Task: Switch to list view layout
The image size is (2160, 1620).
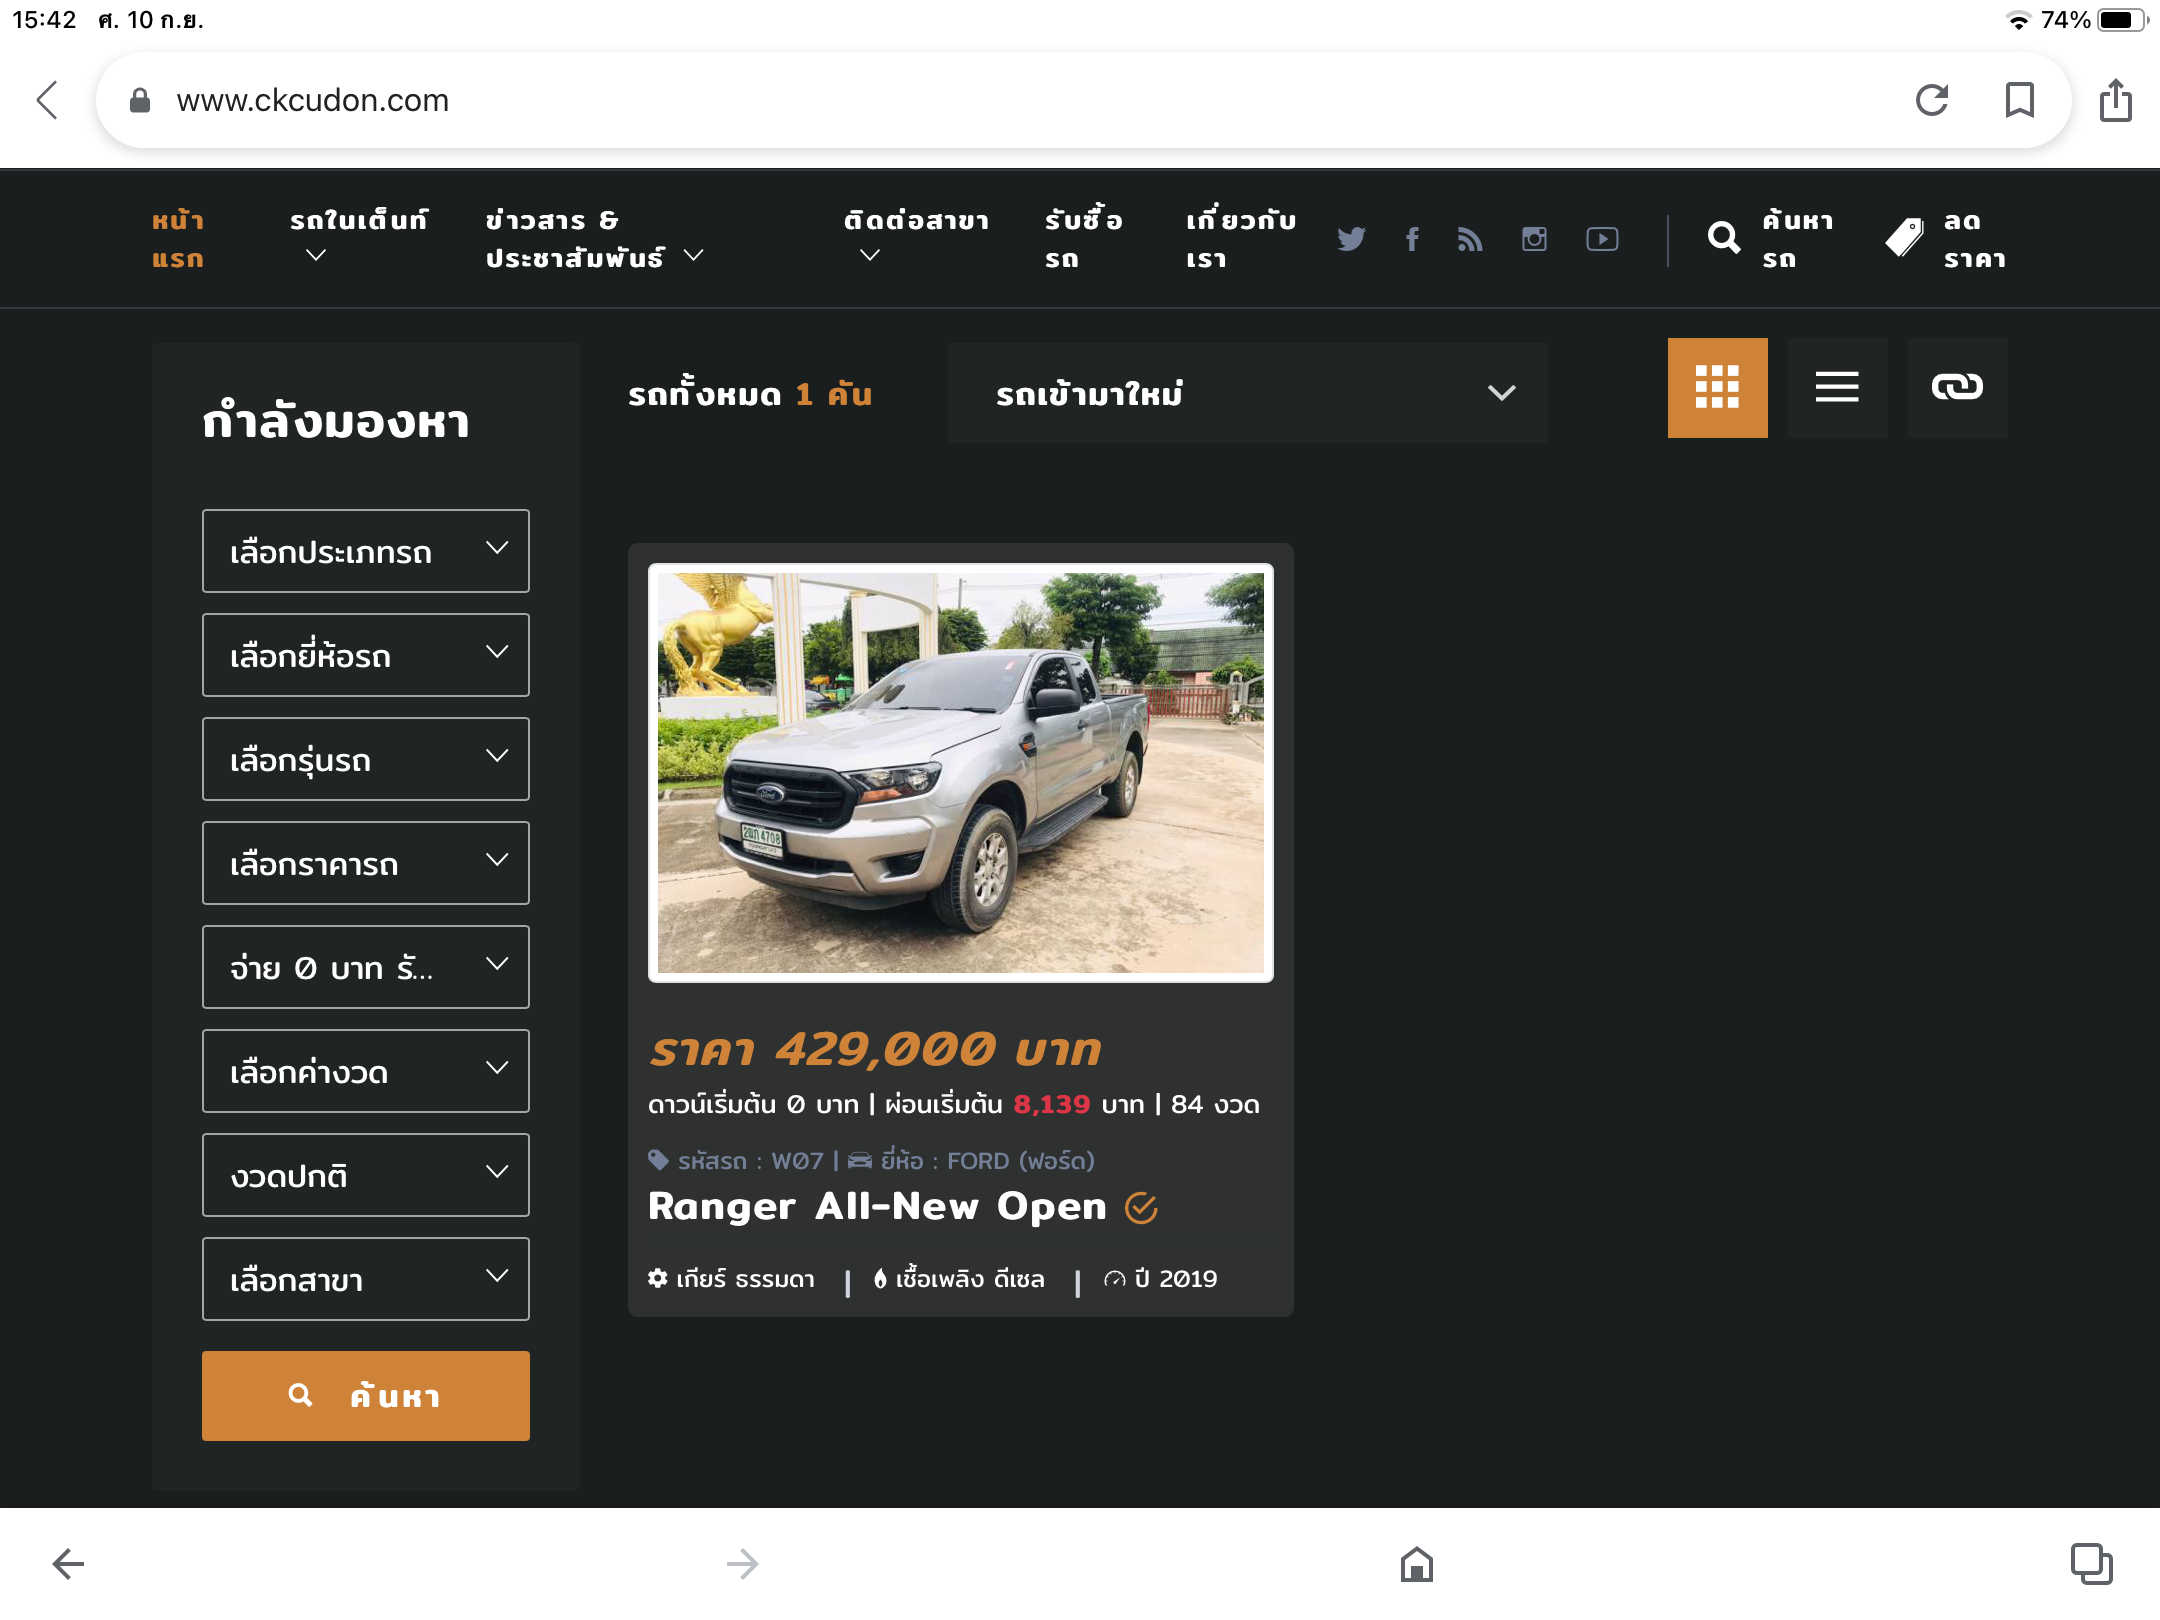Action: click(x=1837, y=387)
